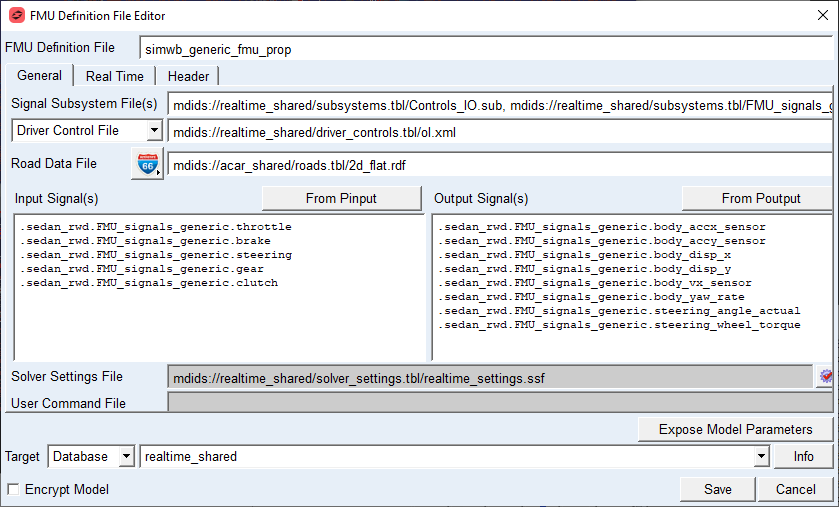Click the From Pinput button
Viewport: 839px width, 507px height.
tap(341, 198)
